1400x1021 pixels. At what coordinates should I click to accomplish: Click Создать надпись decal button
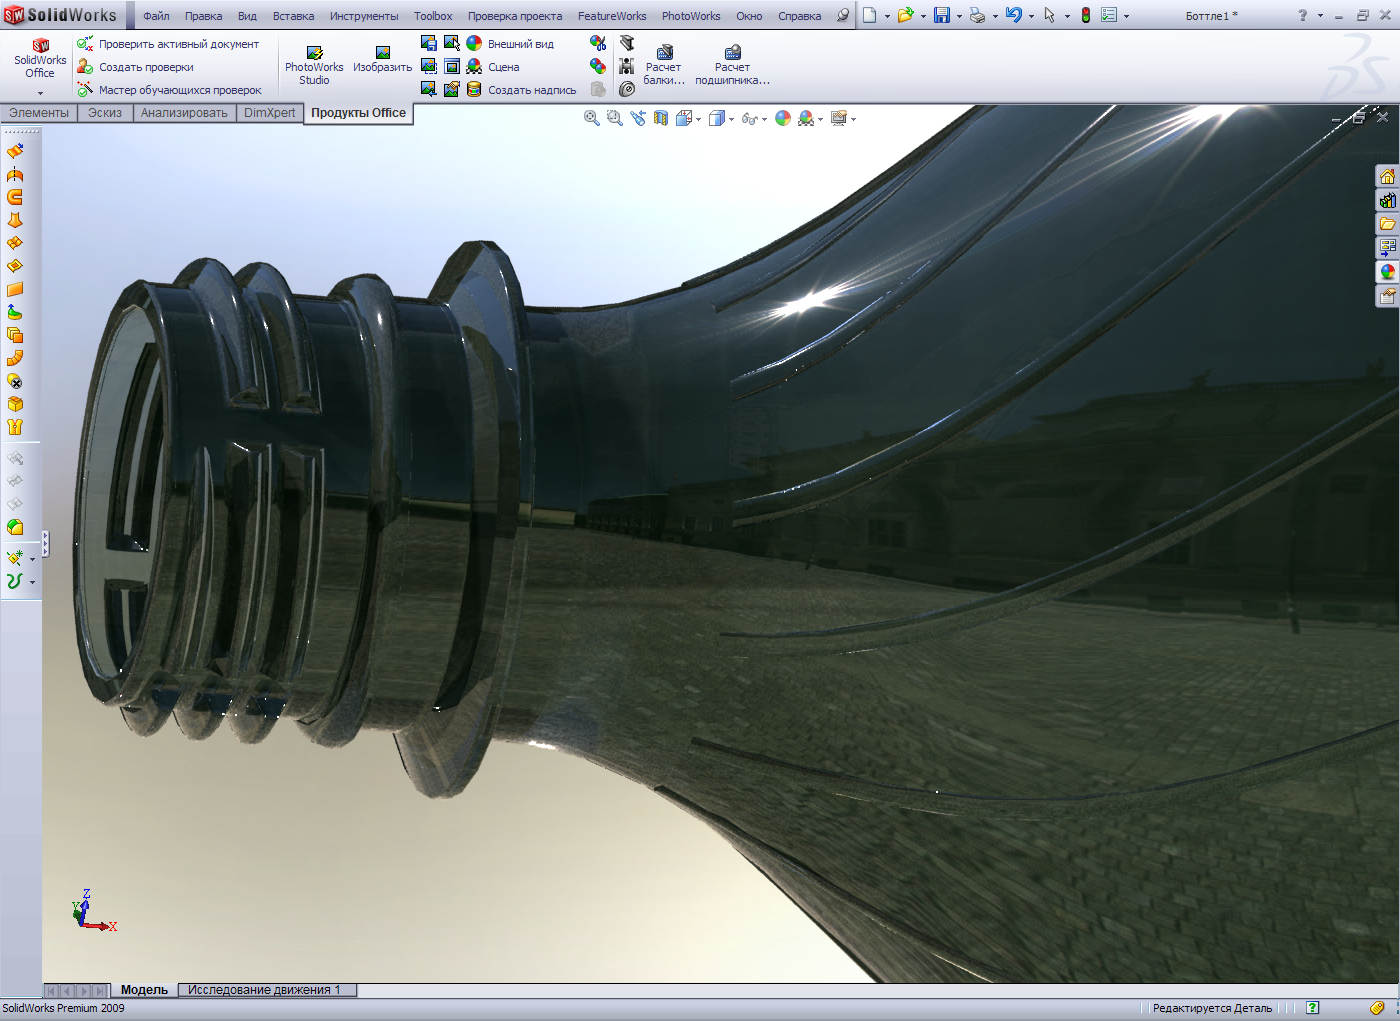[x=522, y=90]
